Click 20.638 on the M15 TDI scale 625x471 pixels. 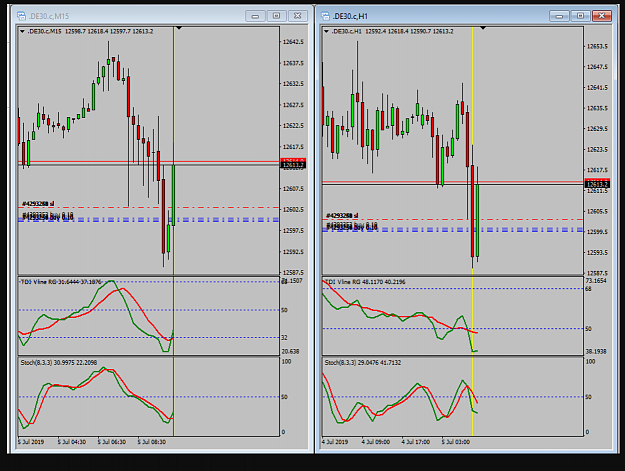coord(290,351)
